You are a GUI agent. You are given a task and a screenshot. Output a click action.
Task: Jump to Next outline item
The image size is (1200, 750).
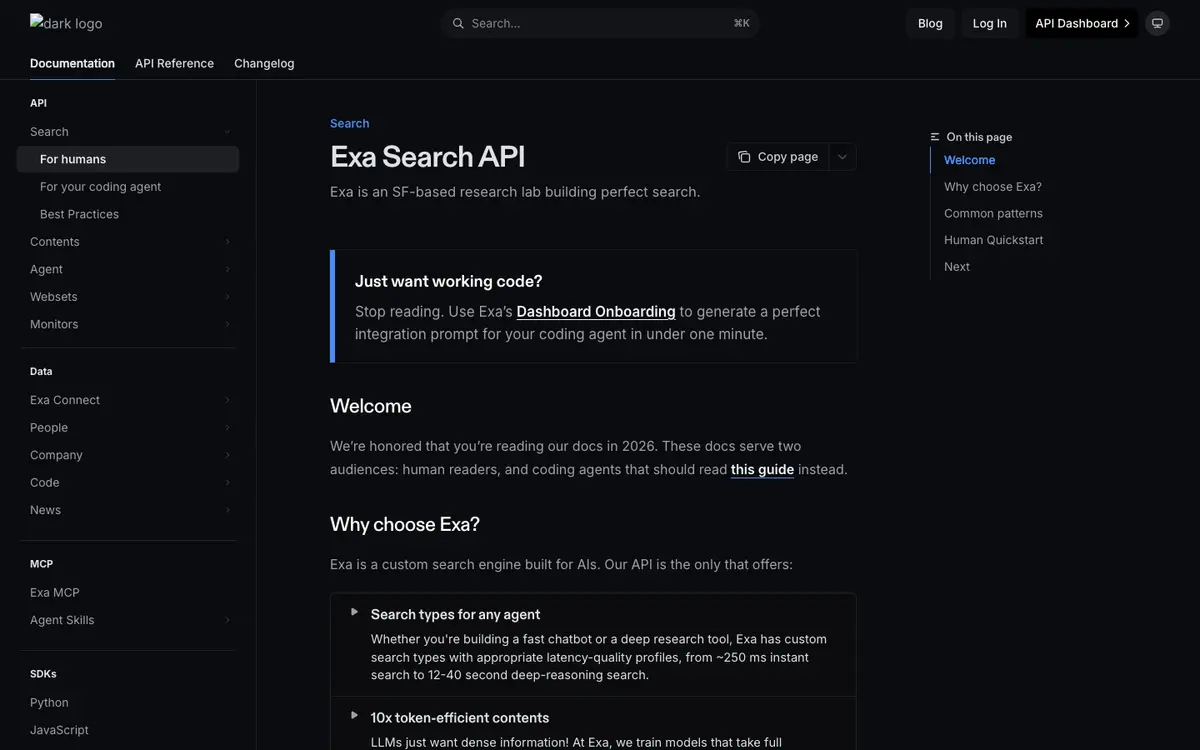coord(957,267)
